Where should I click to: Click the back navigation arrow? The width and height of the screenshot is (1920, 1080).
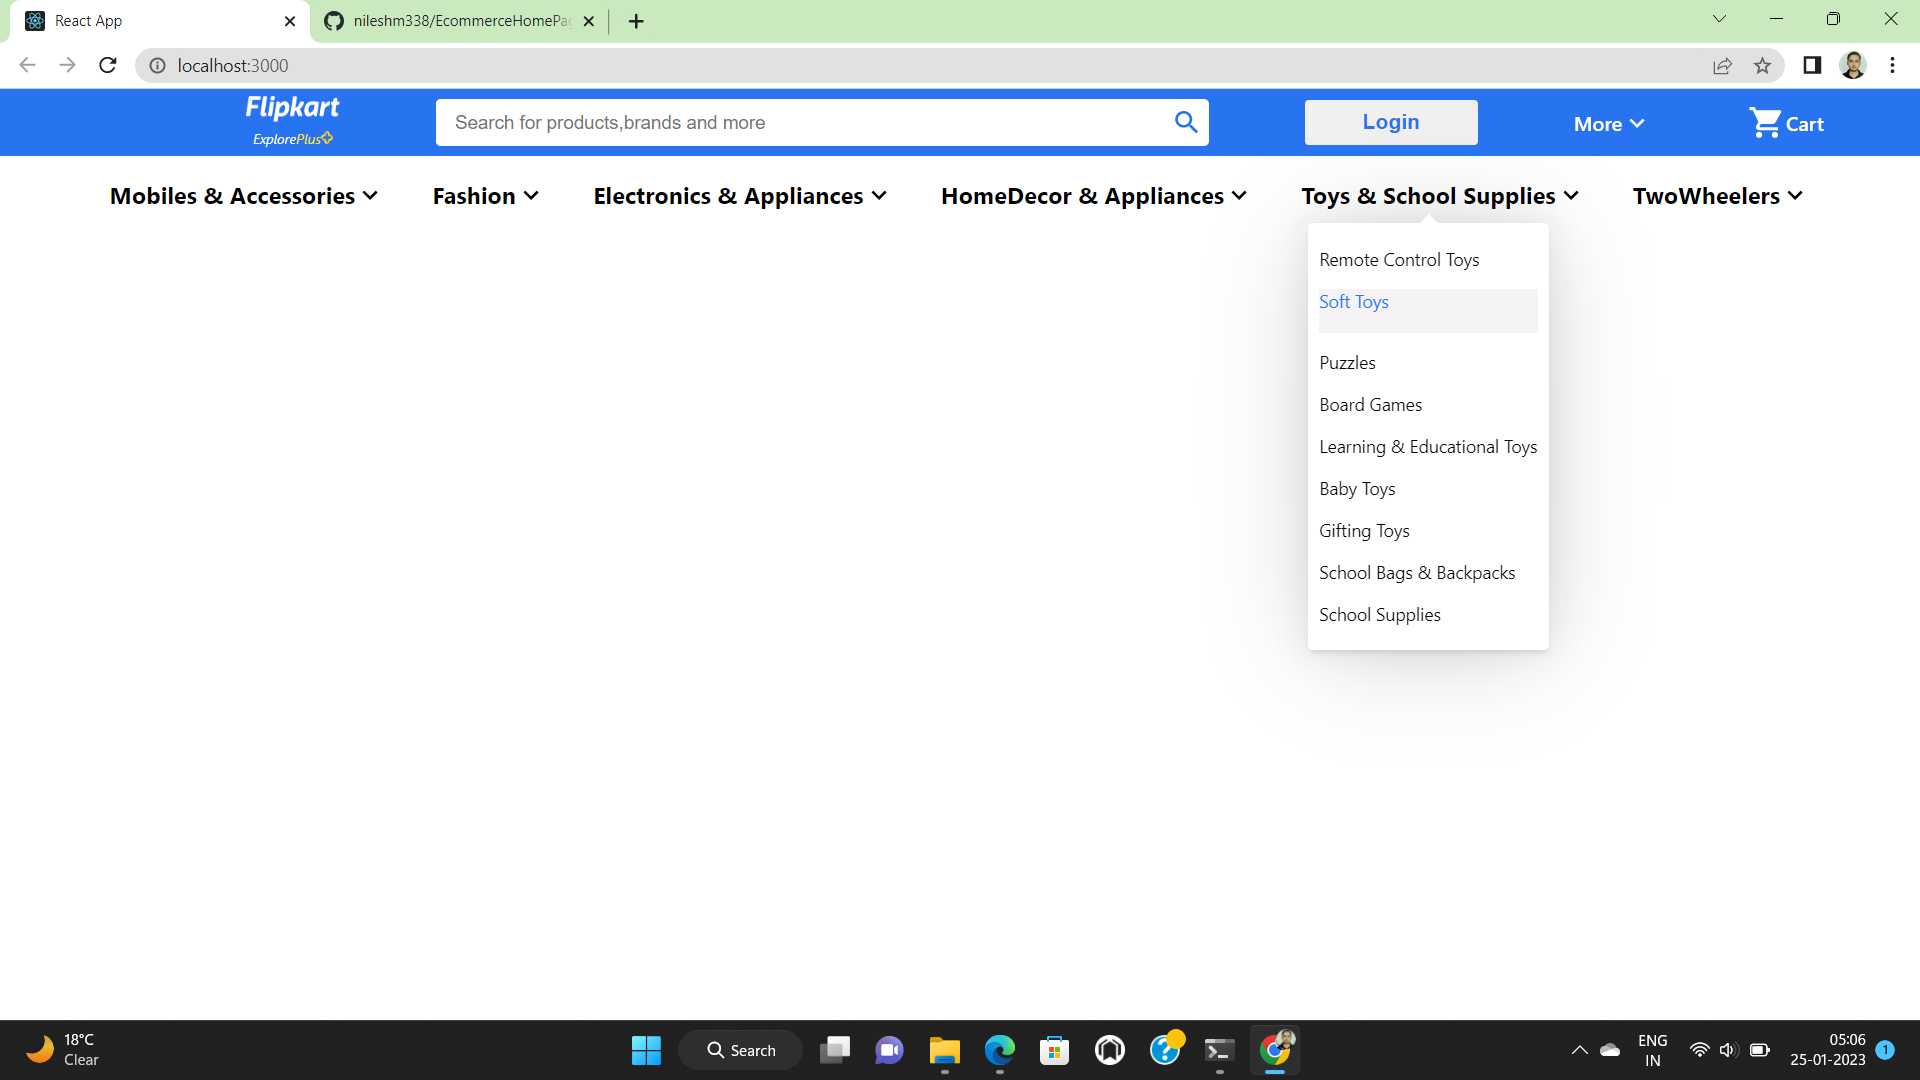click(27, 65)
